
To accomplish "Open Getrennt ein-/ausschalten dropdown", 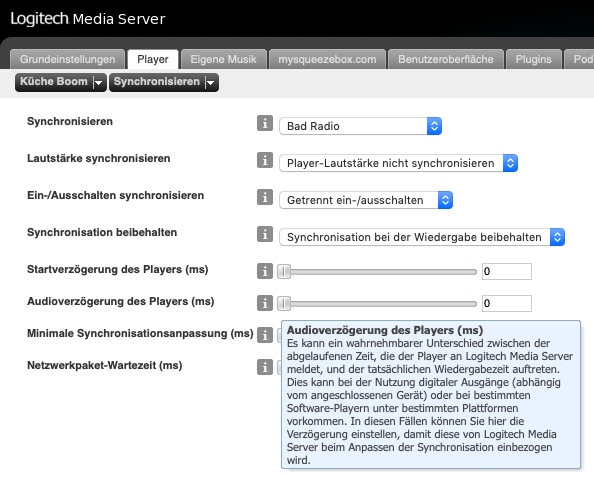I will 366,200.
